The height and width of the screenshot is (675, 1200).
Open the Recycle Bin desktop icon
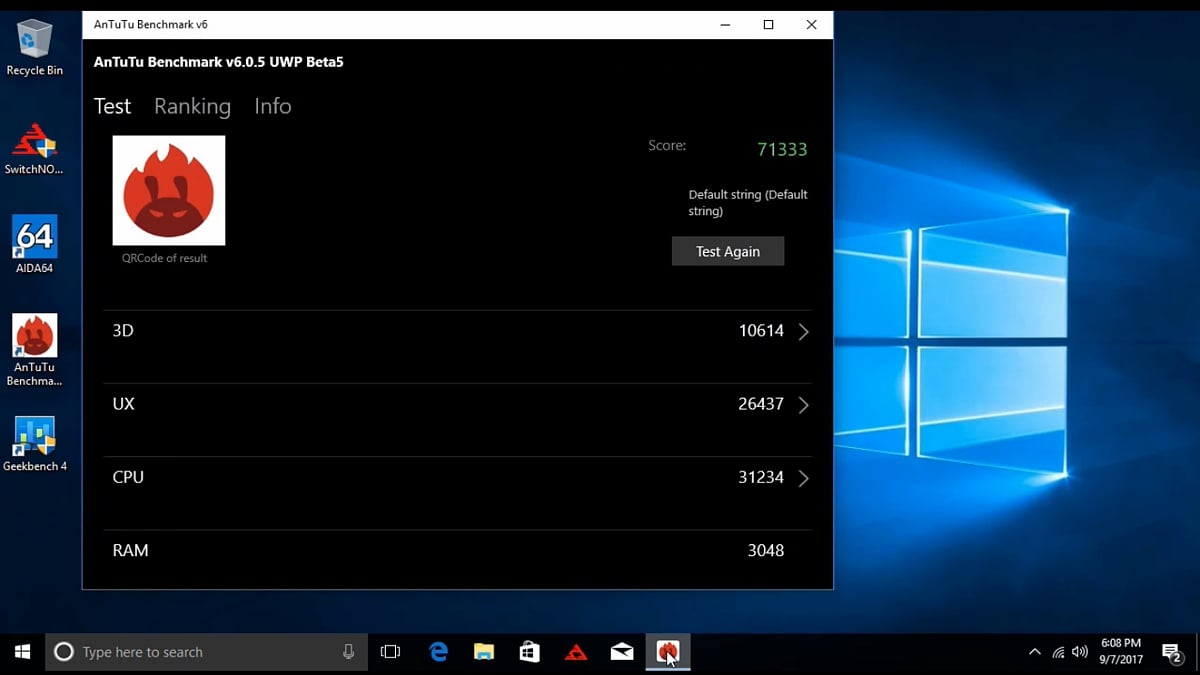pyautogui.click(x=34, y=47)
